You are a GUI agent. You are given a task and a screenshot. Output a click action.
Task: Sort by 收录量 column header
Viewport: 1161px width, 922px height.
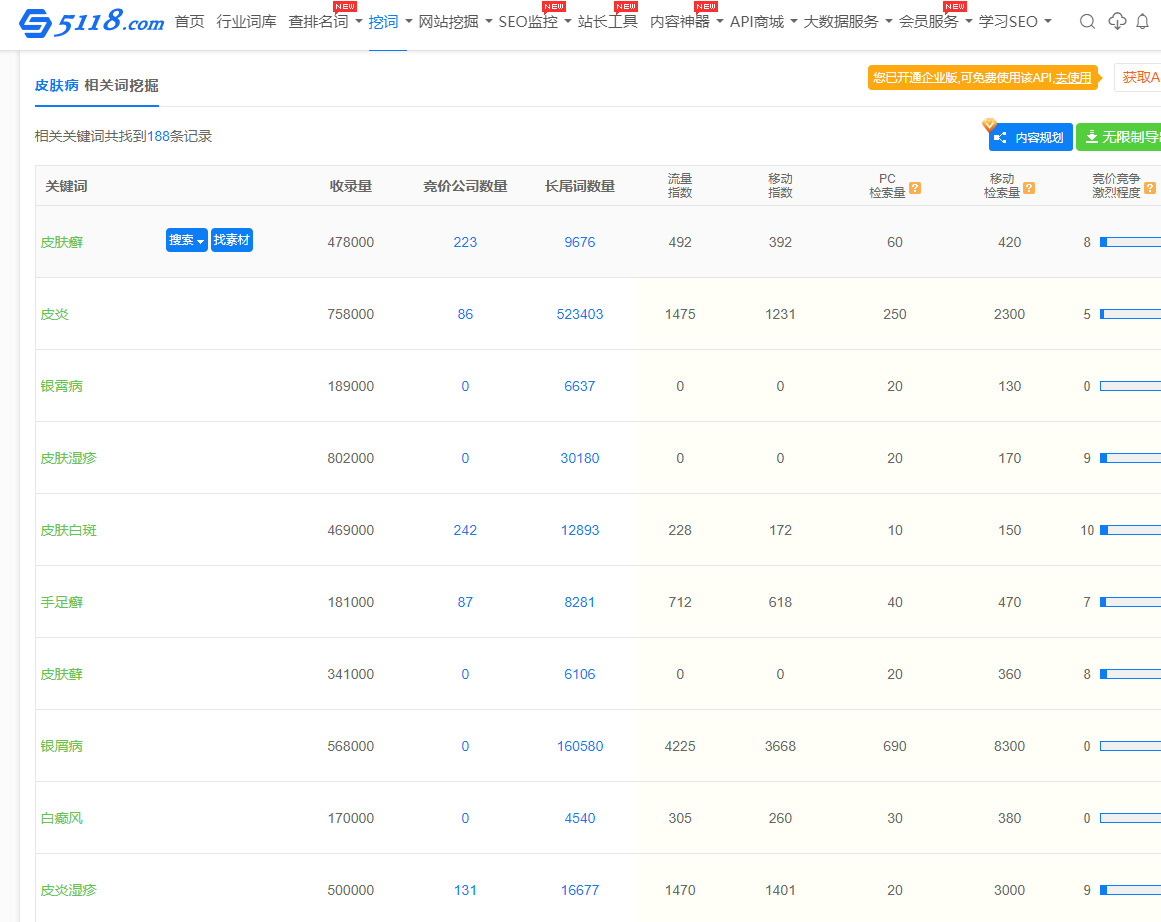pyautogui.click(x=351, y=186)
